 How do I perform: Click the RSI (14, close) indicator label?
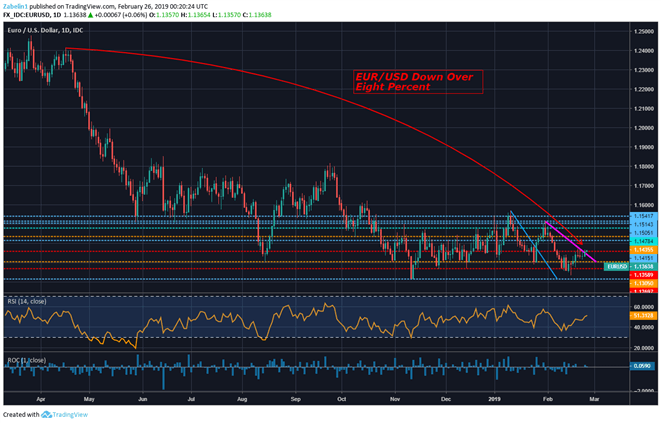point(27,302)
